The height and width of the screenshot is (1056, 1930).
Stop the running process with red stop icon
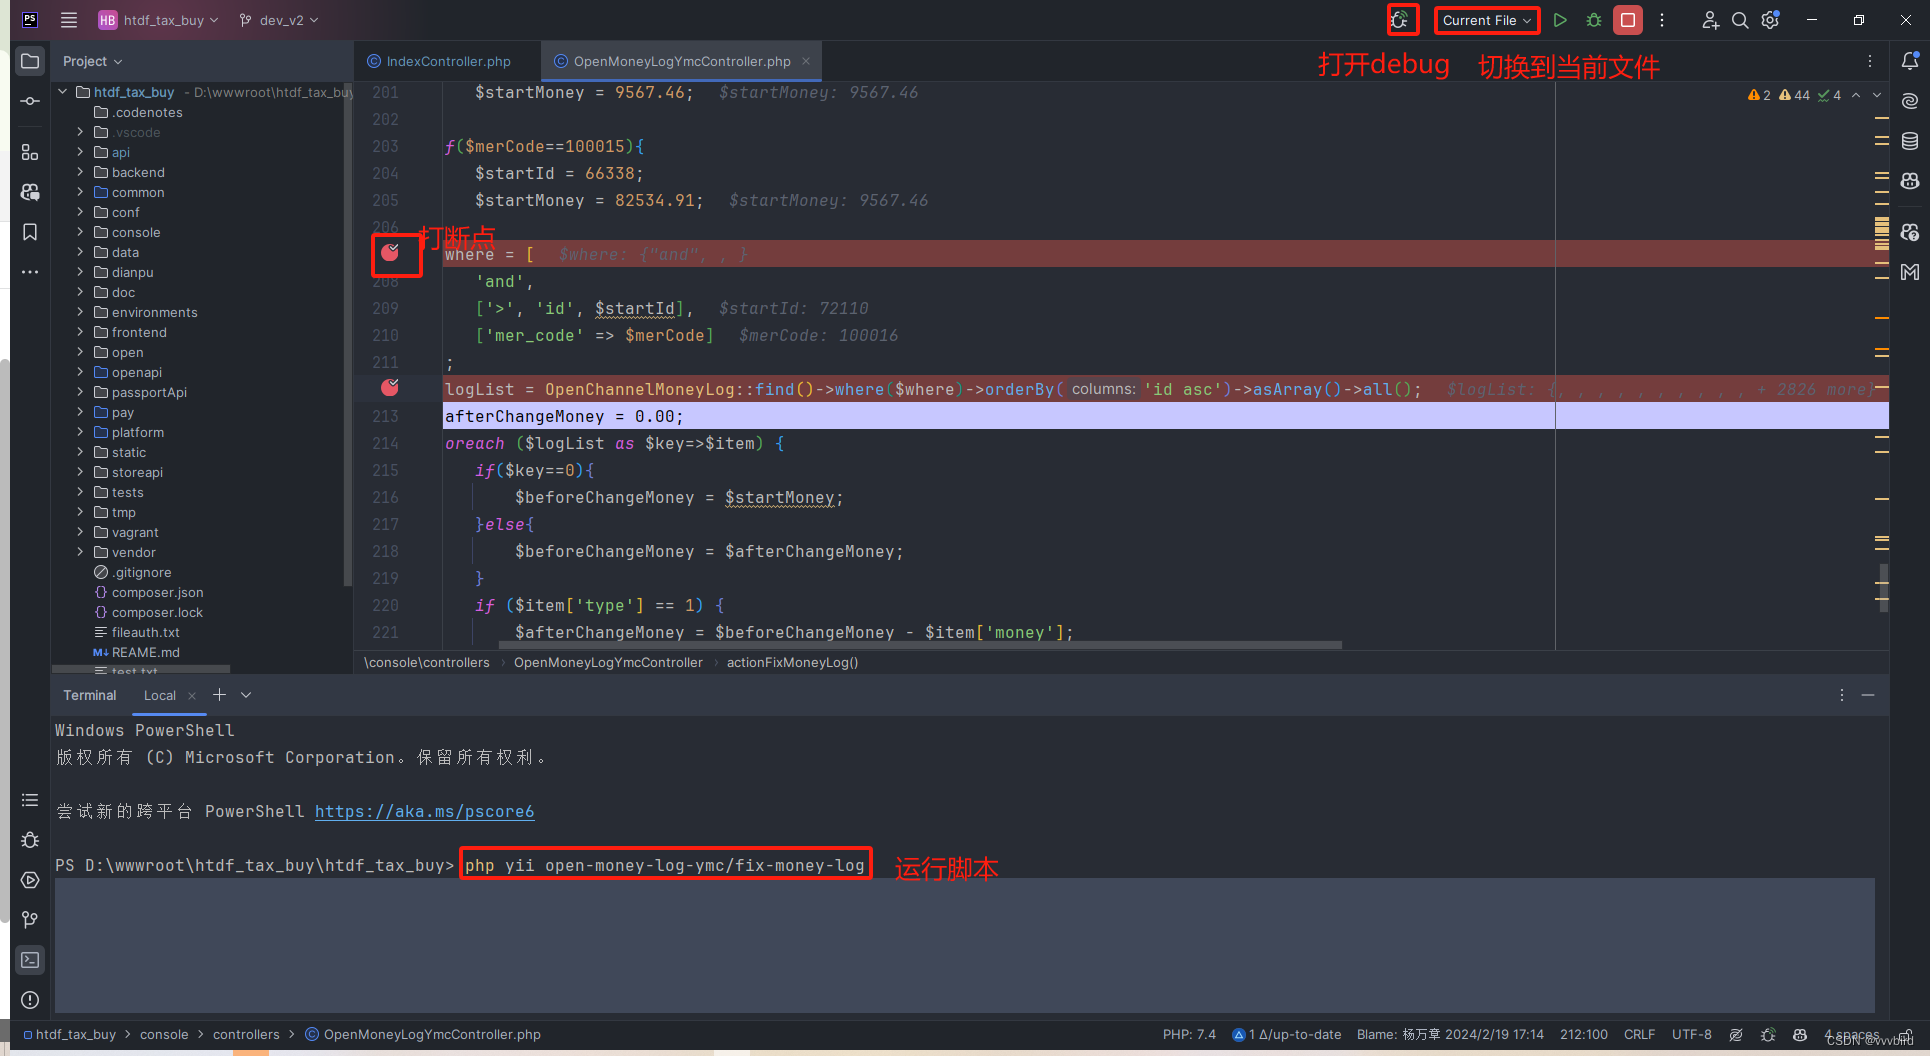pyautogui.click(x=1628, y=20)
